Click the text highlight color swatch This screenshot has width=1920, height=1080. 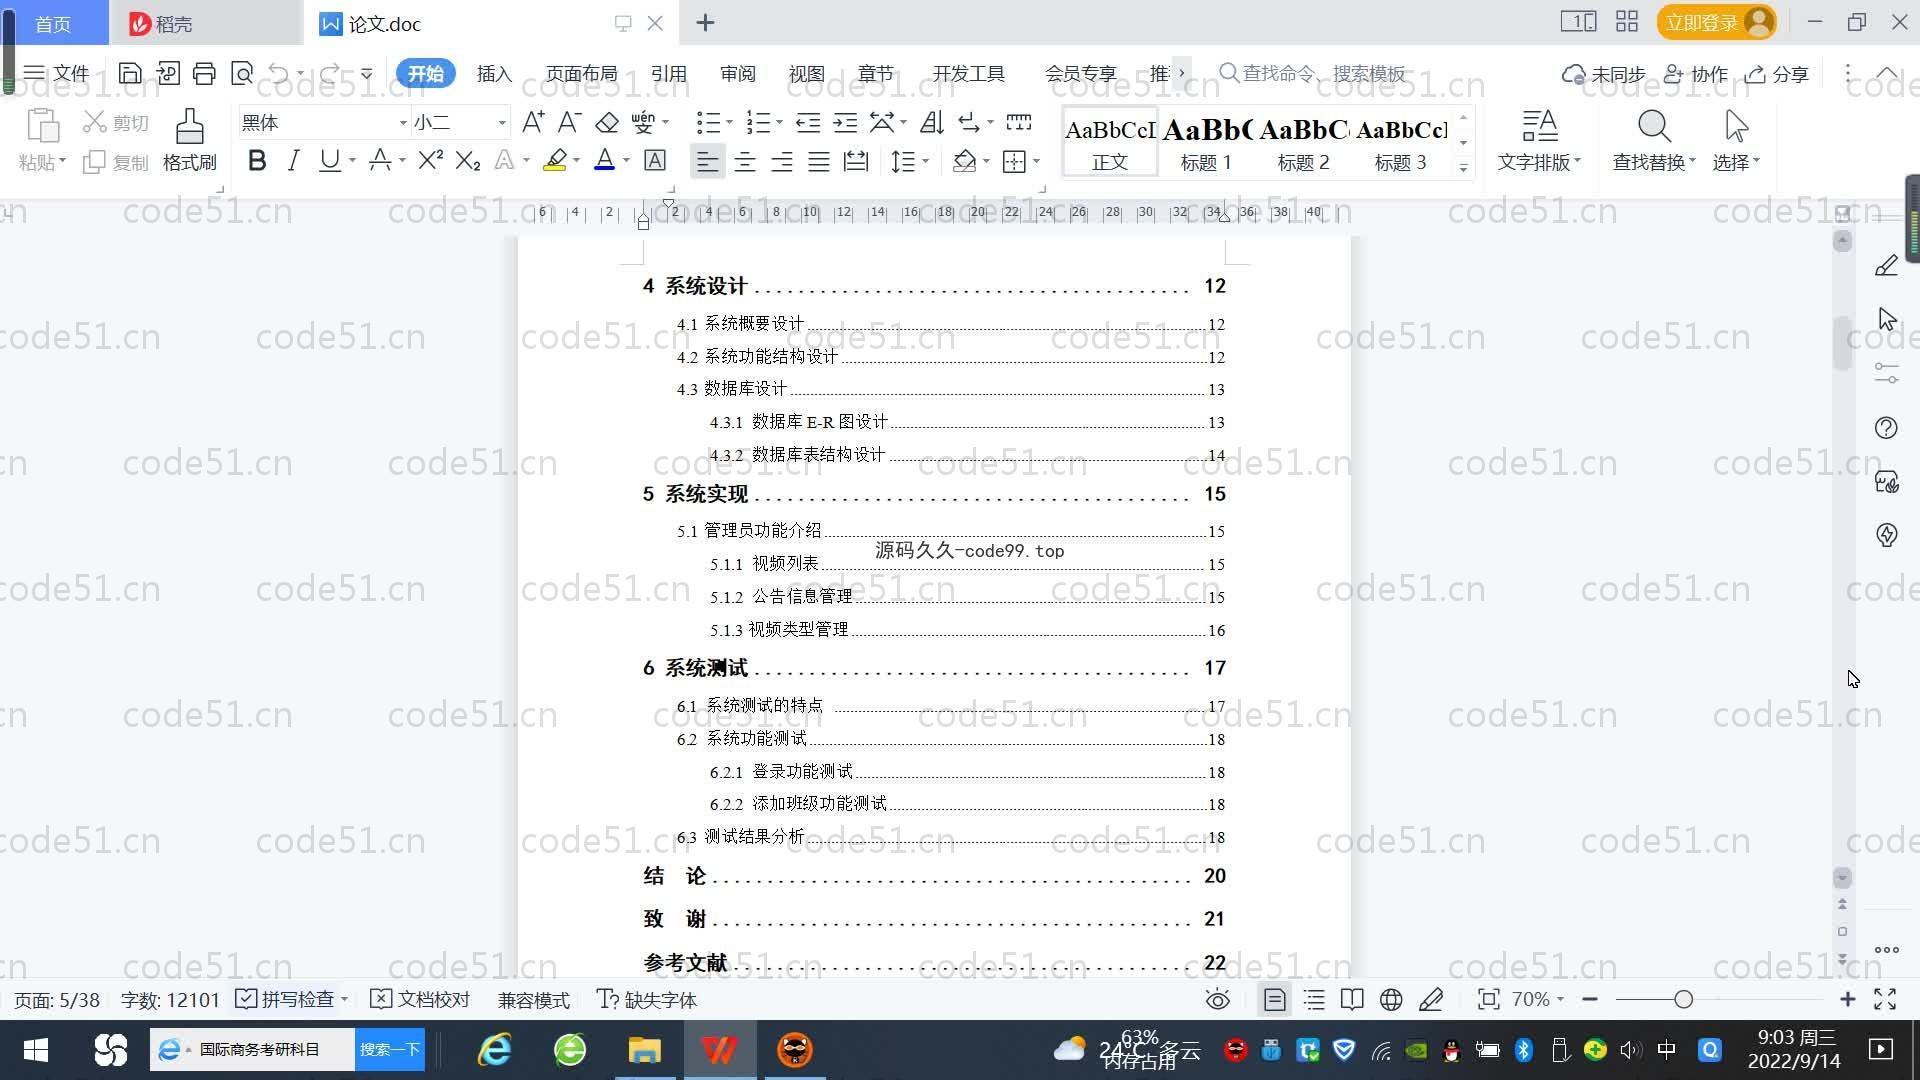(x=555, y=160)
